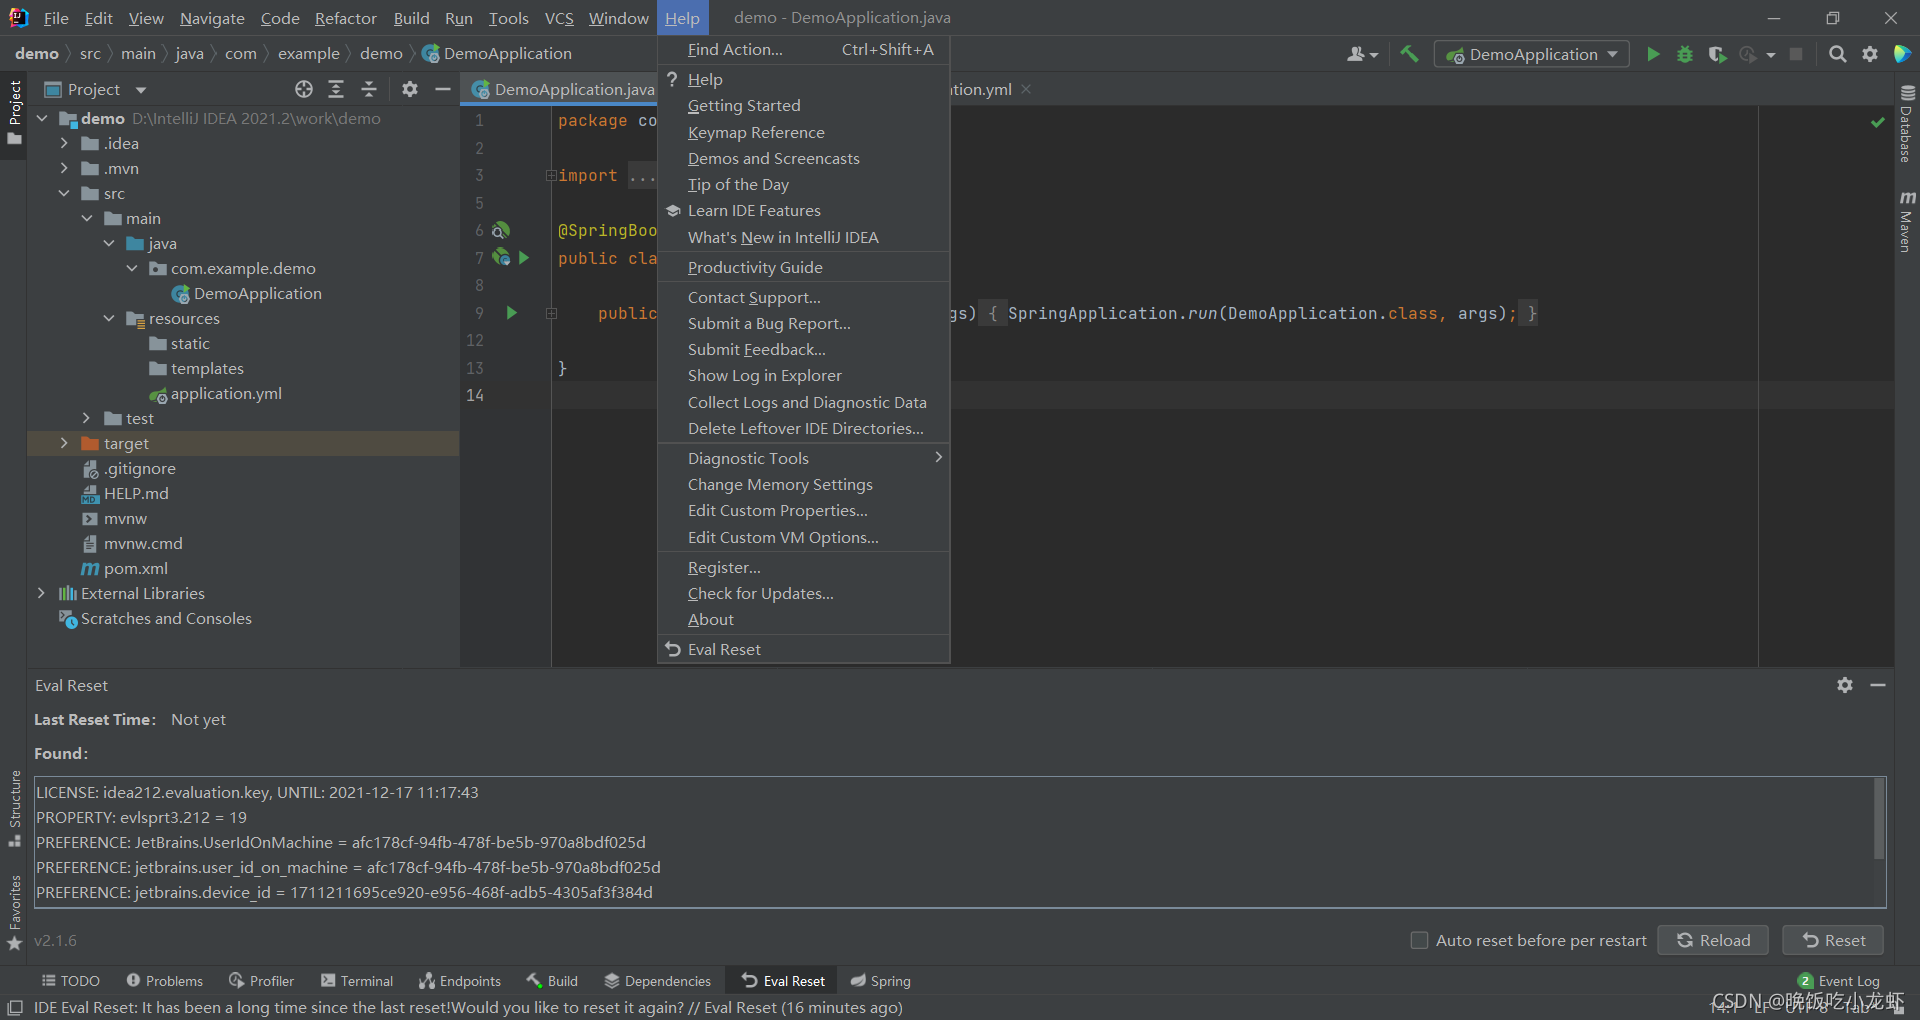Expand External Libraries node
The image size is (1920, 1020).
41,593
